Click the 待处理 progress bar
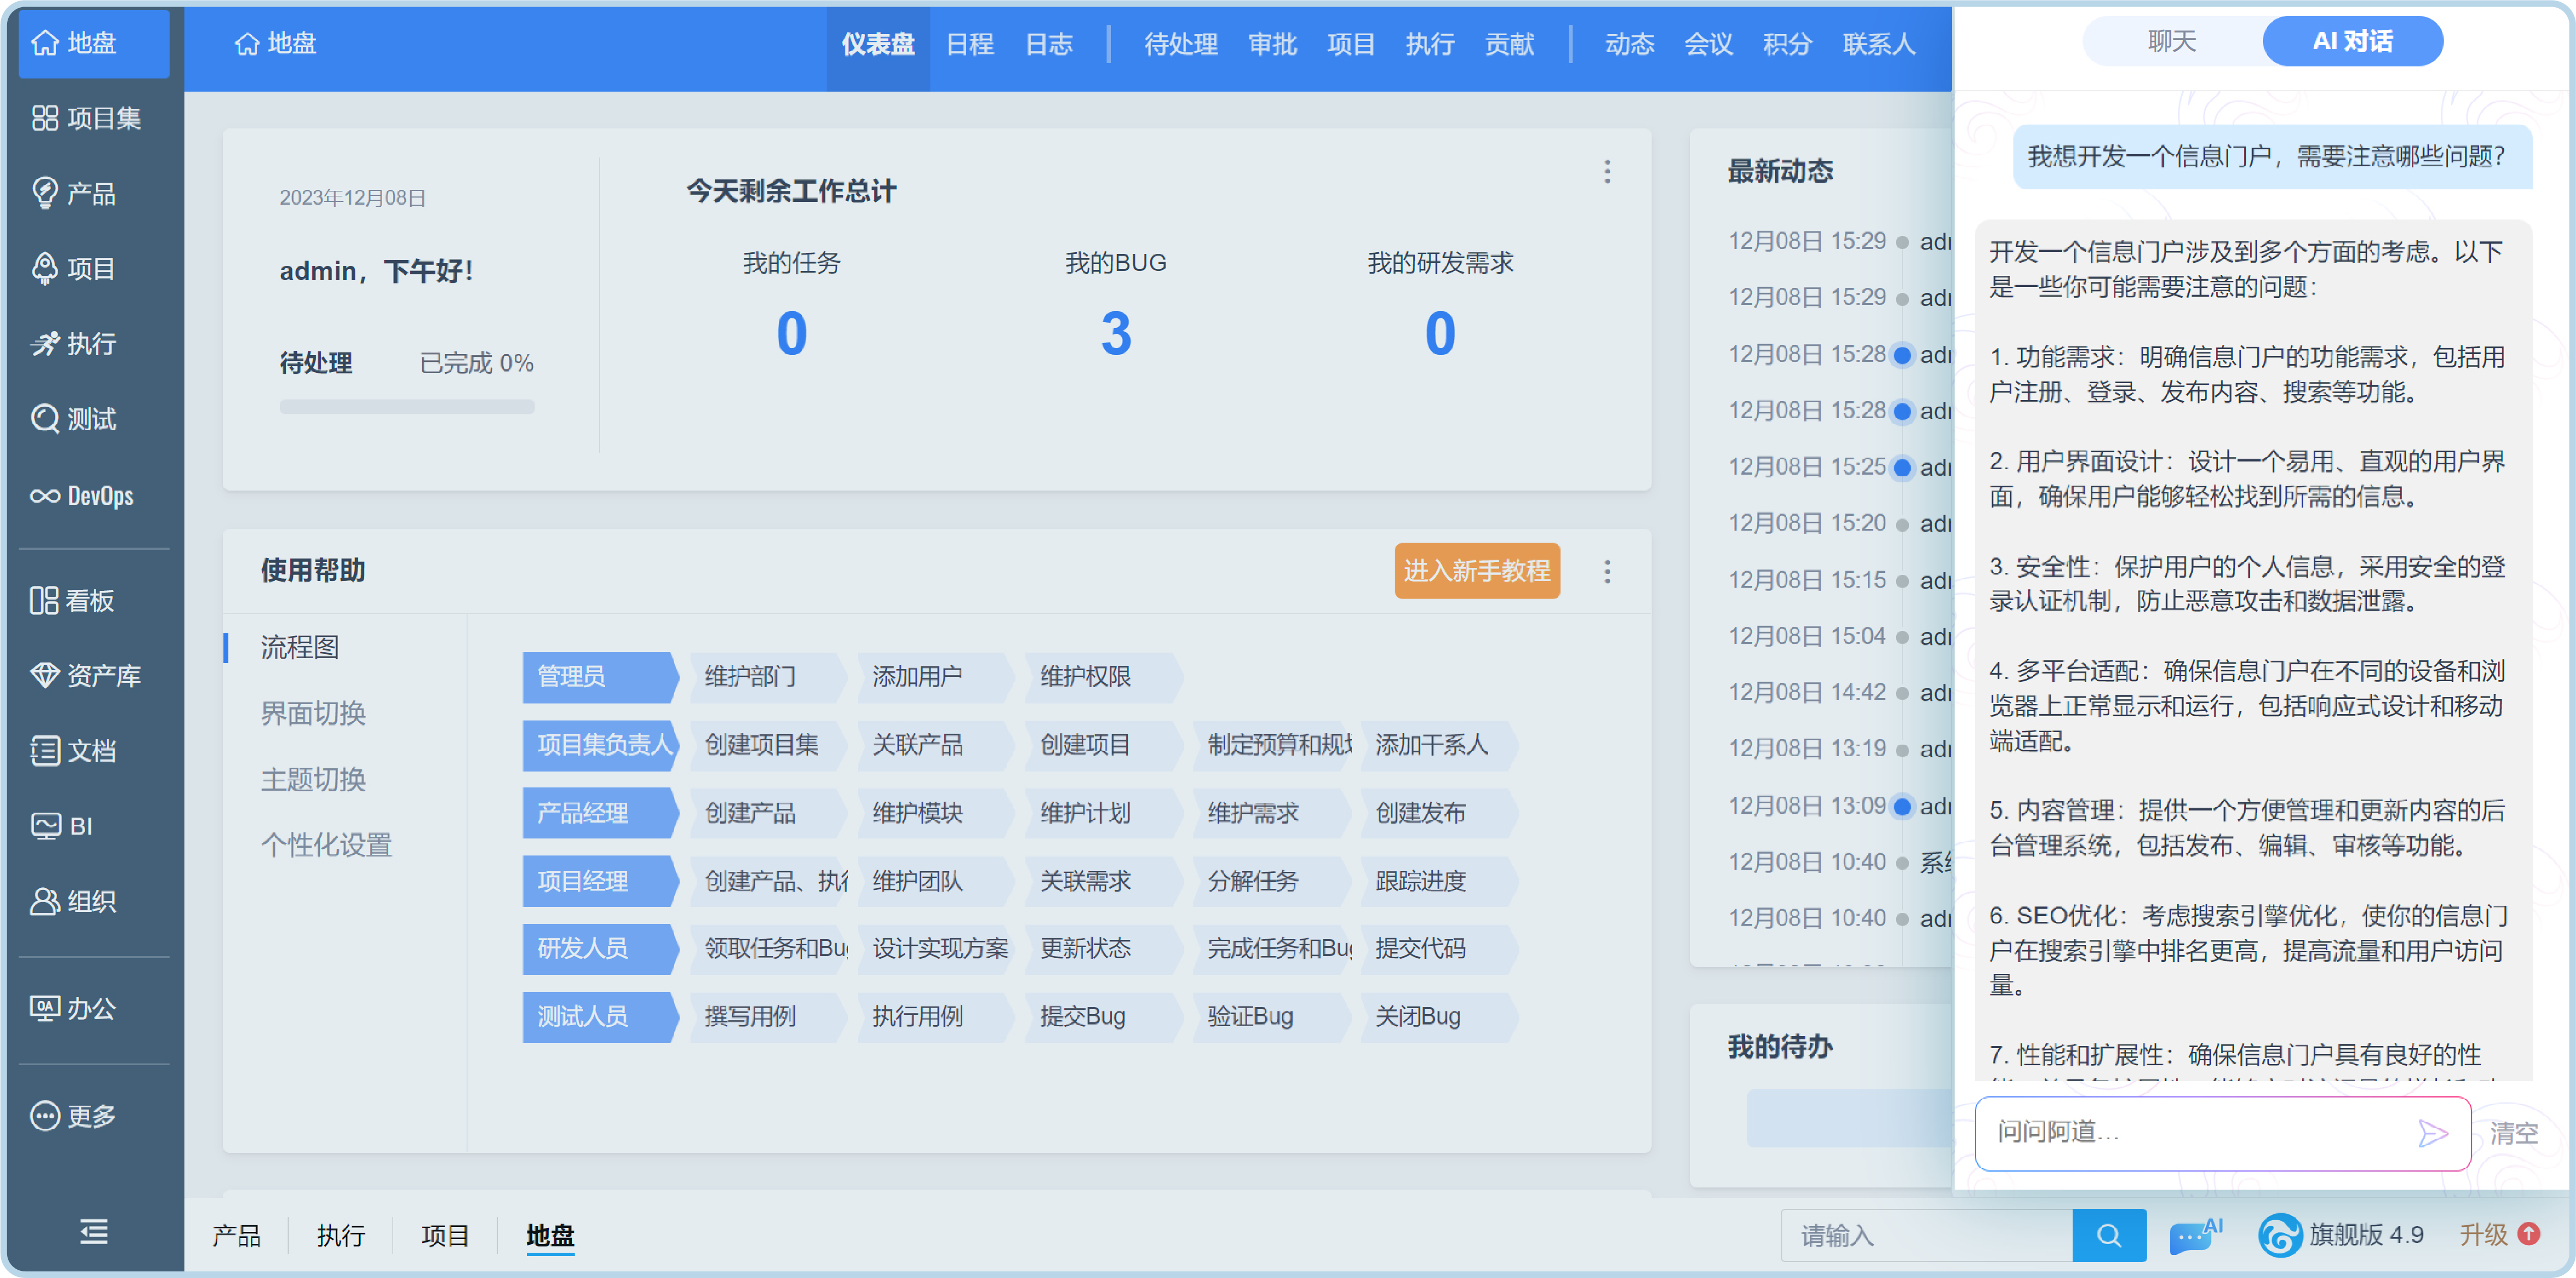 click(406, 407)
